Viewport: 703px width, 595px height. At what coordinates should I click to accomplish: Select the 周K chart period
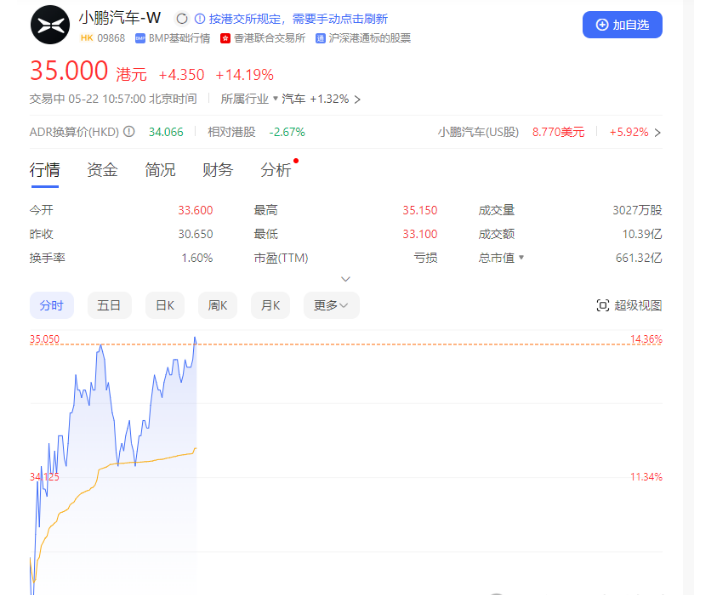coord(217,305)
